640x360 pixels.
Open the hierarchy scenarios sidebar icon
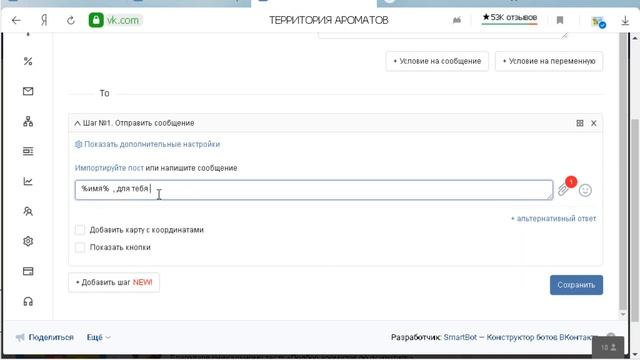coord(28,121)
